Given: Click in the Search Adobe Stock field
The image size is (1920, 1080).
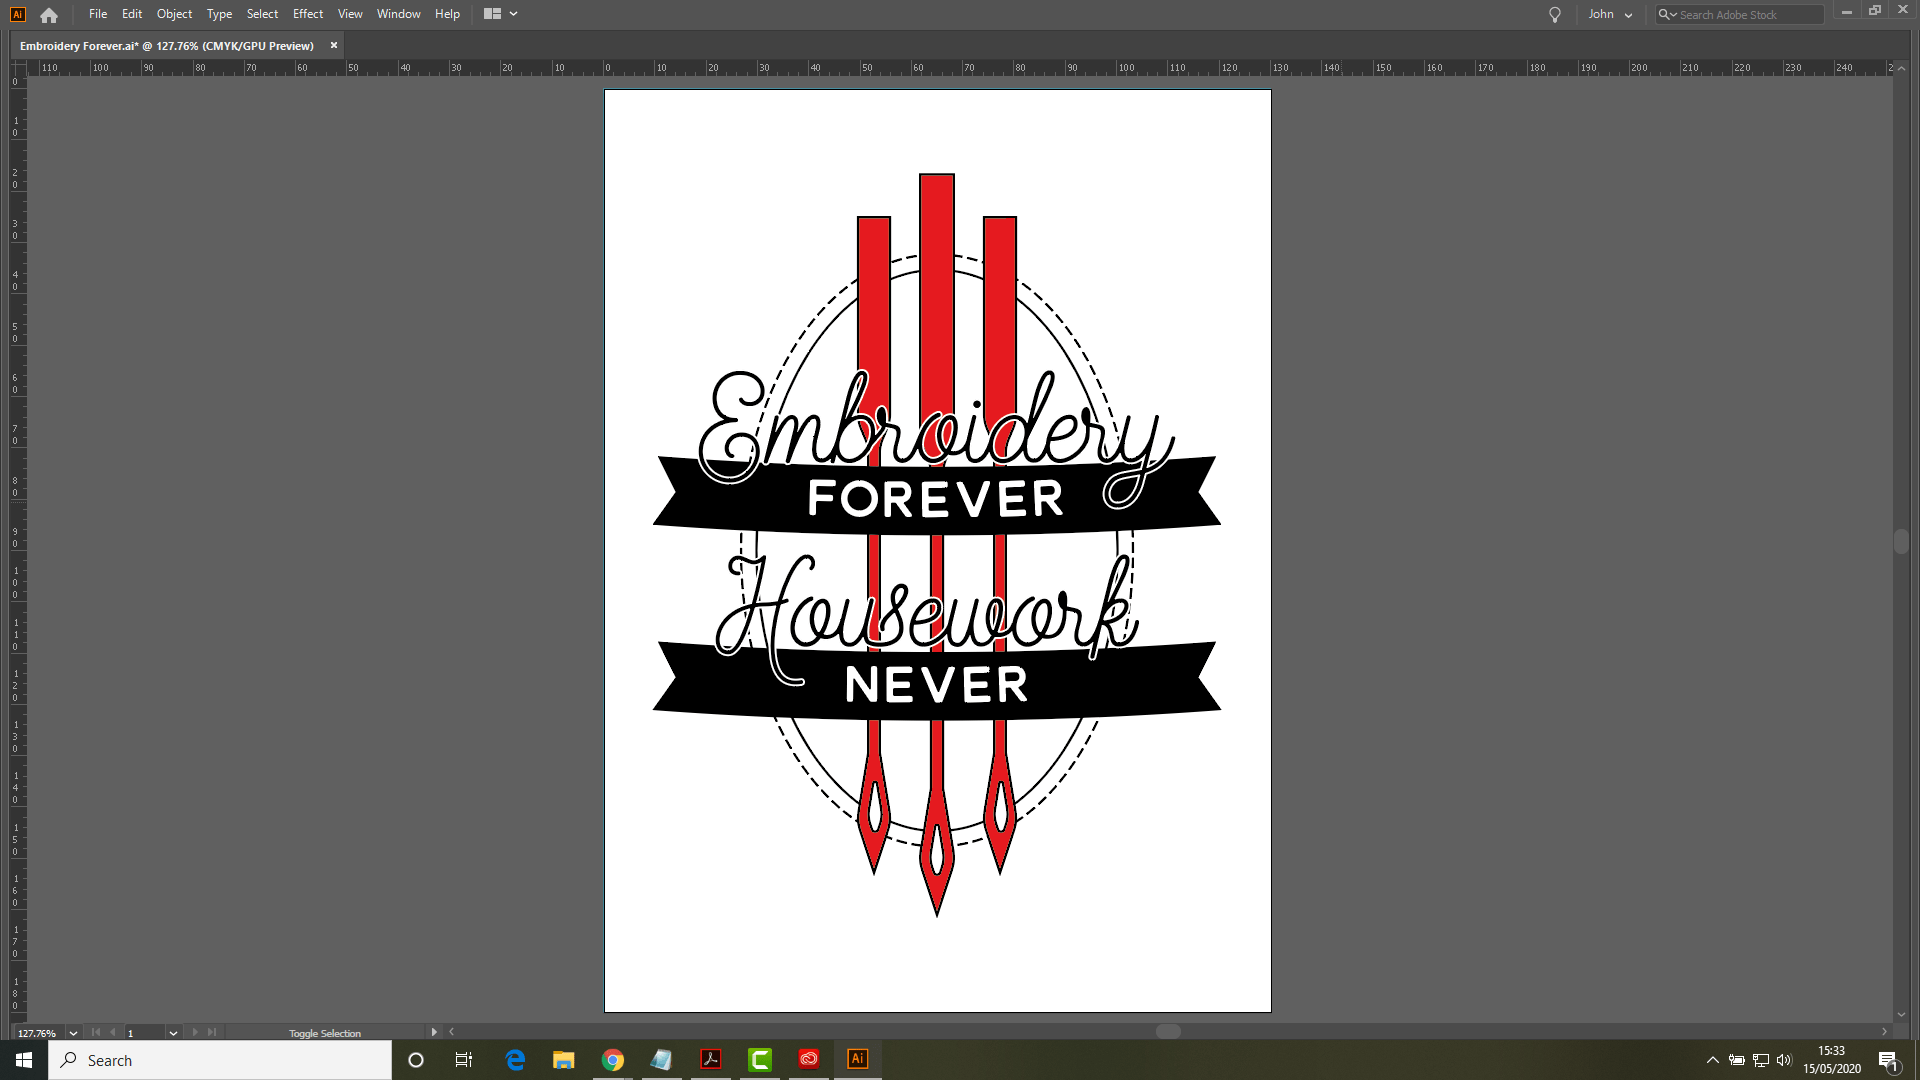Looking at the screenshot, I should click(1748, 15).
